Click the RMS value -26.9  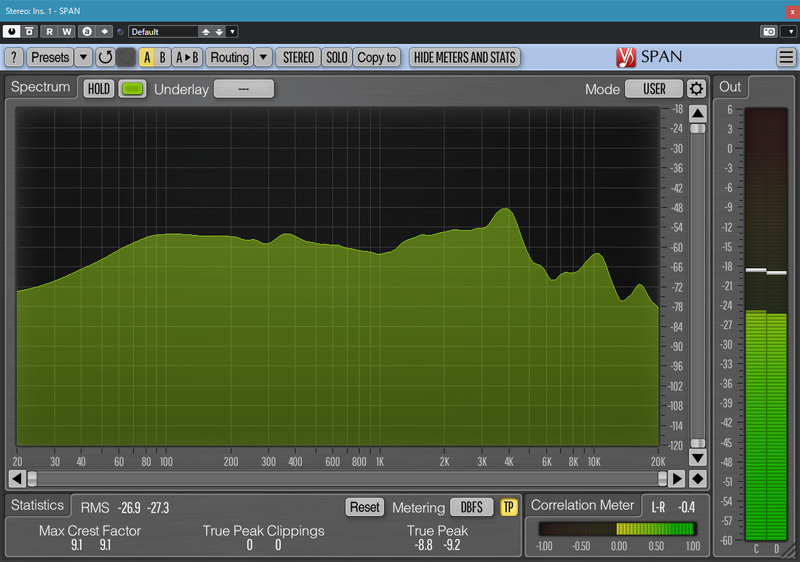(129, 508)
